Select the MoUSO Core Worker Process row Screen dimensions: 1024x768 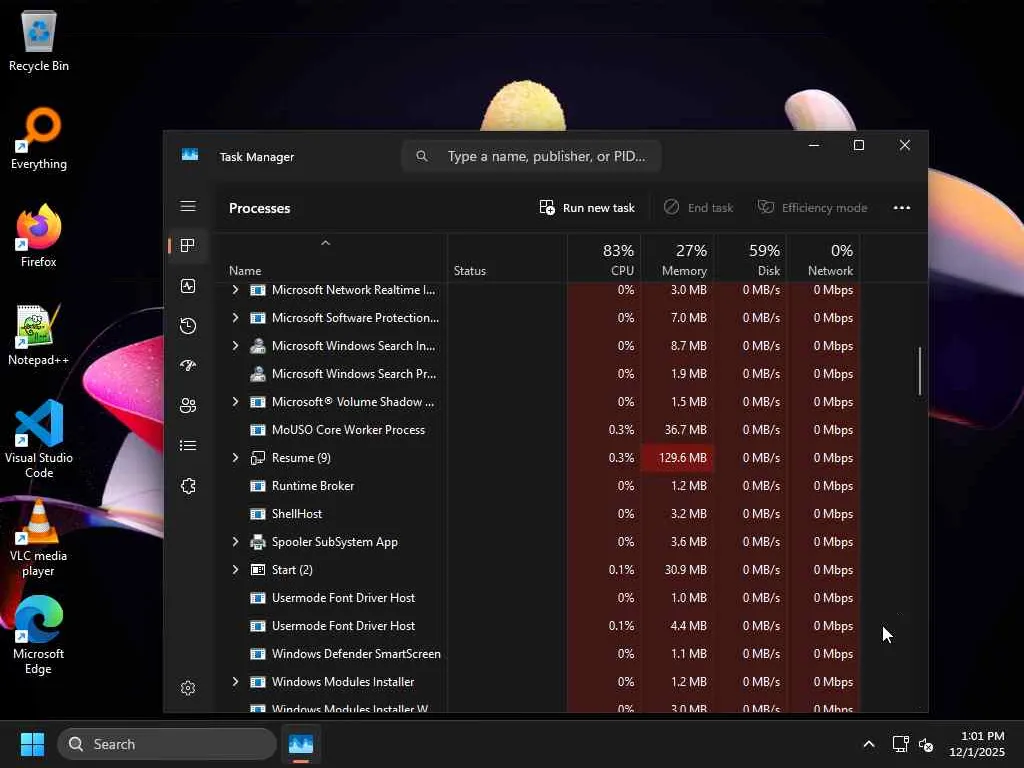(x=539, y=430)
